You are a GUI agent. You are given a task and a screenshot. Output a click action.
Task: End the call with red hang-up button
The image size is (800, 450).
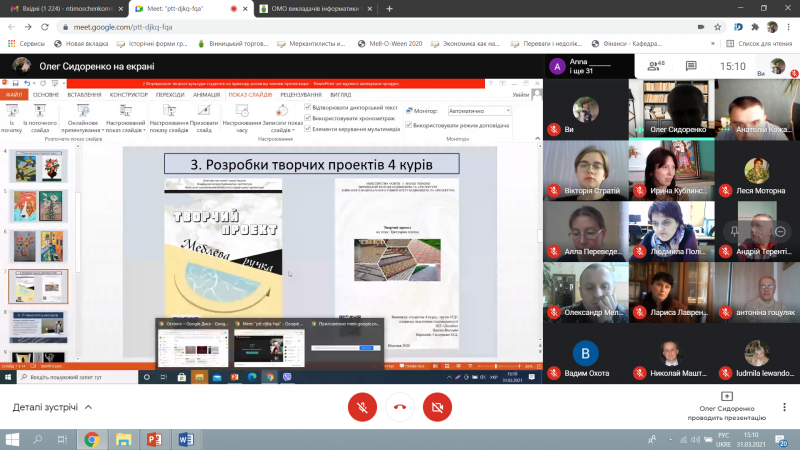tap(400, 407)
